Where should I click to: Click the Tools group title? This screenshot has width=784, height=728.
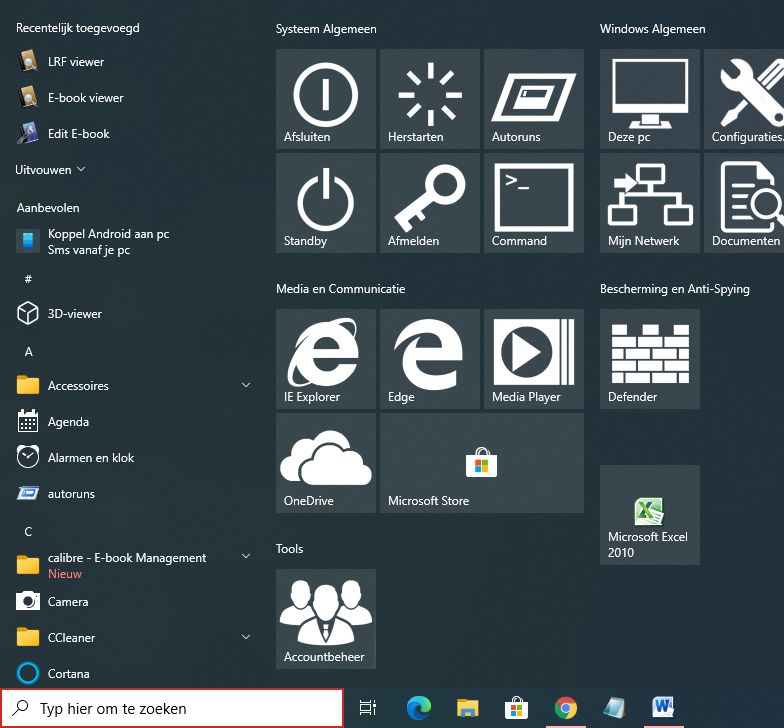click(x=290, y=548)
